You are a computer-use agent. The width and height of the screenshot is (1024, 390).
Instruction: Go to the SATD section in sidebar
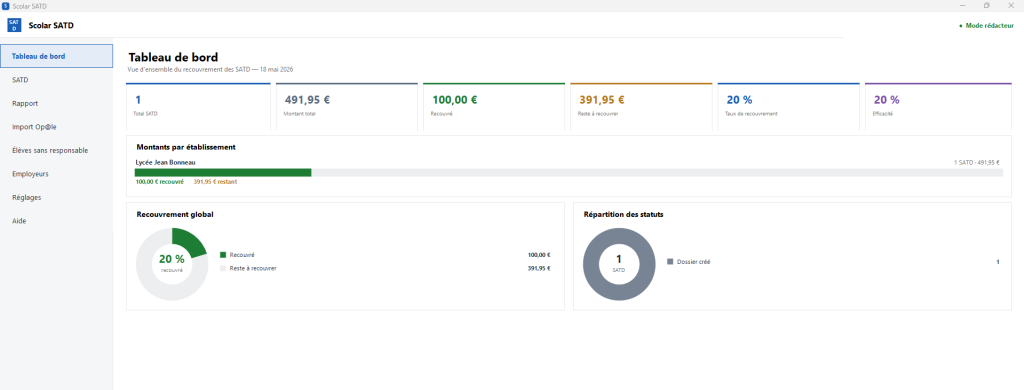(x=57, y=80)
